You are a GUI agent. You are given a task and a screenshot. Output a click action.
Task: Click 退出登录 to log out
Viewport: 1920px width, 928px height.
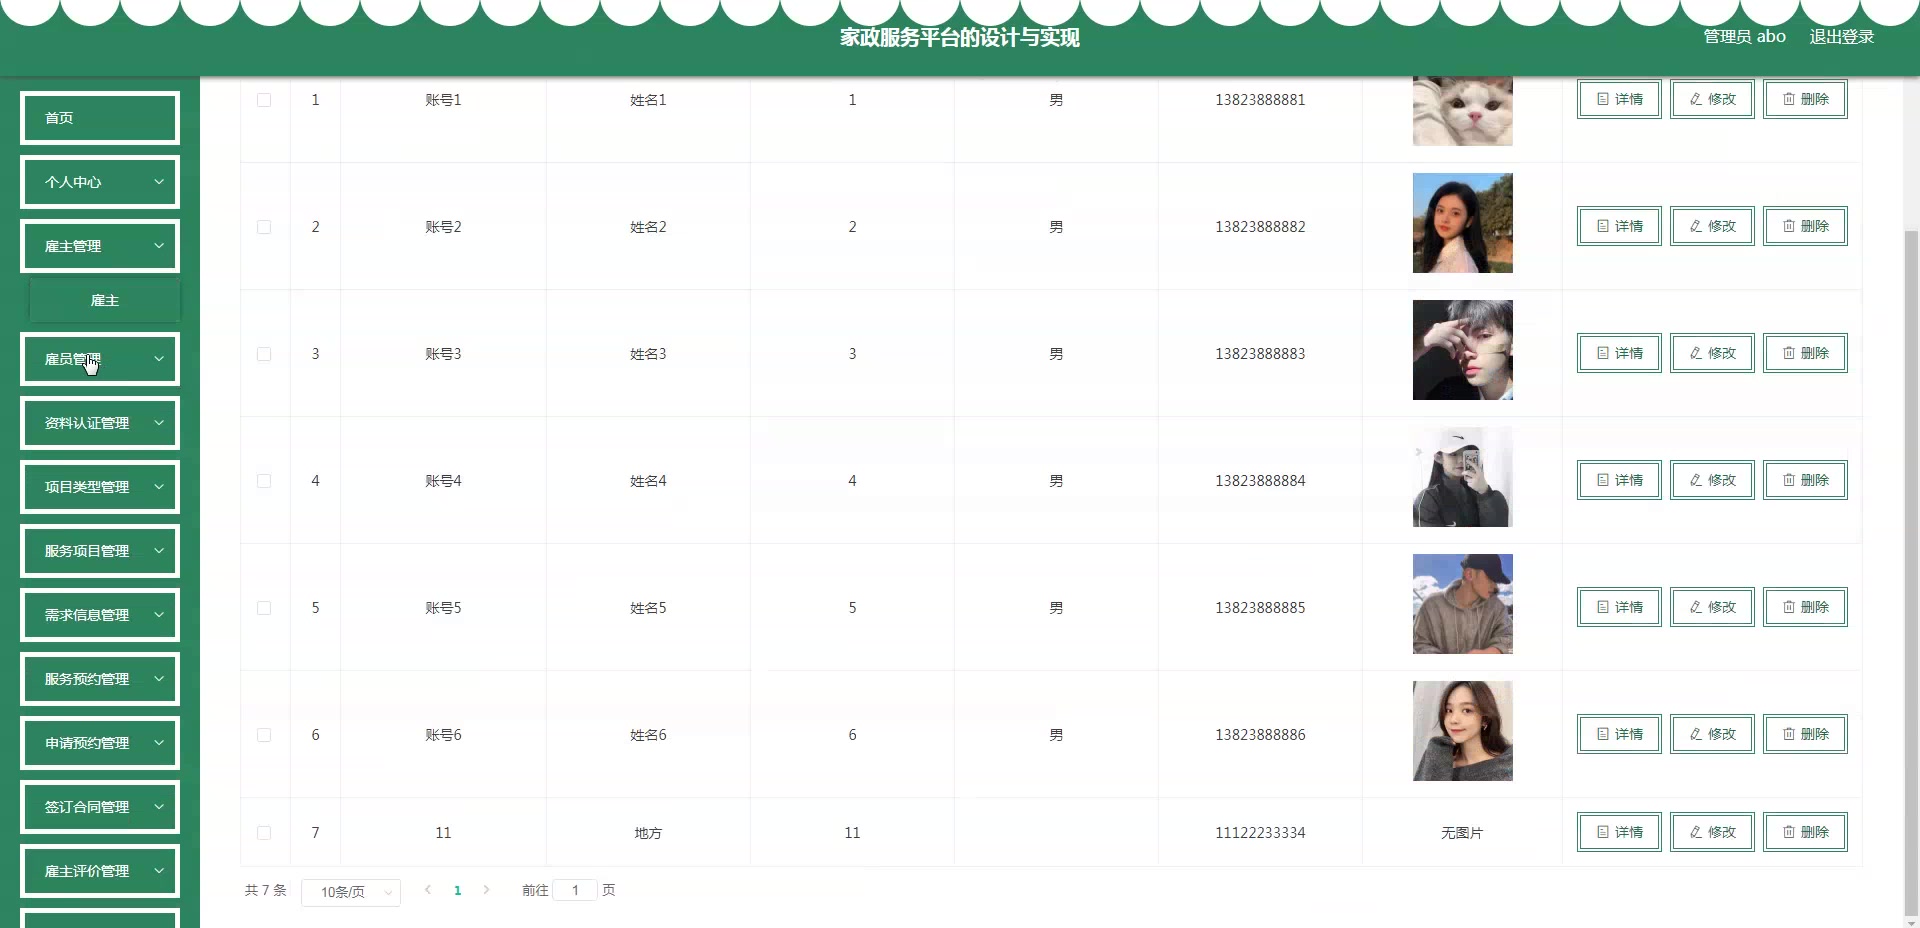pyautogui.click(x=1841, y=36)
